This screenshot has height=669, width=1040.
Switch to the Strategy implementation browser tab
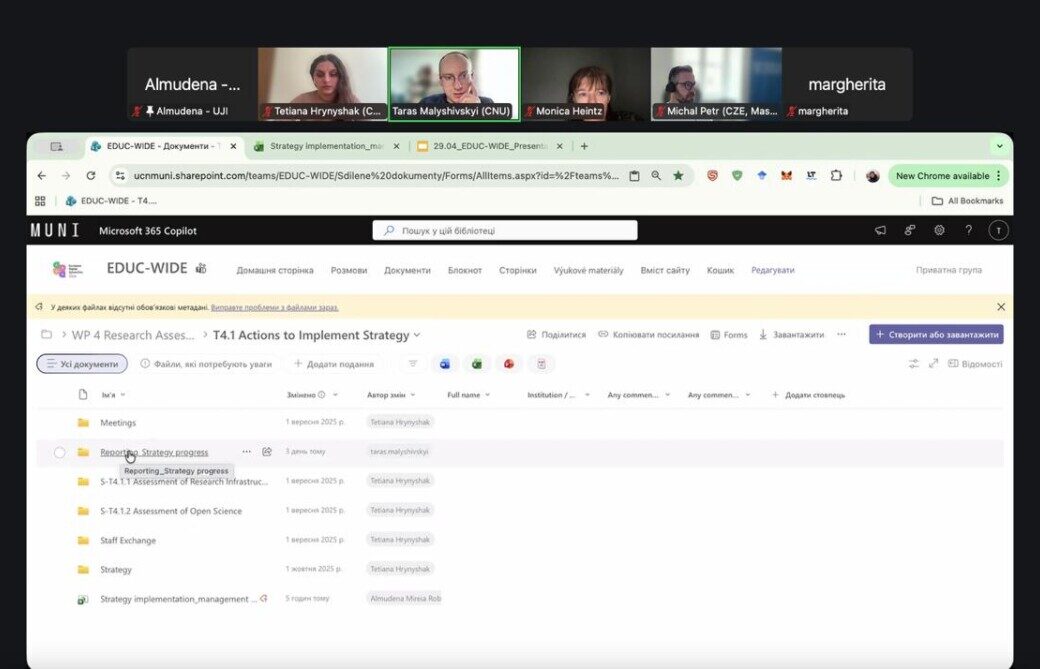point(326,146)
